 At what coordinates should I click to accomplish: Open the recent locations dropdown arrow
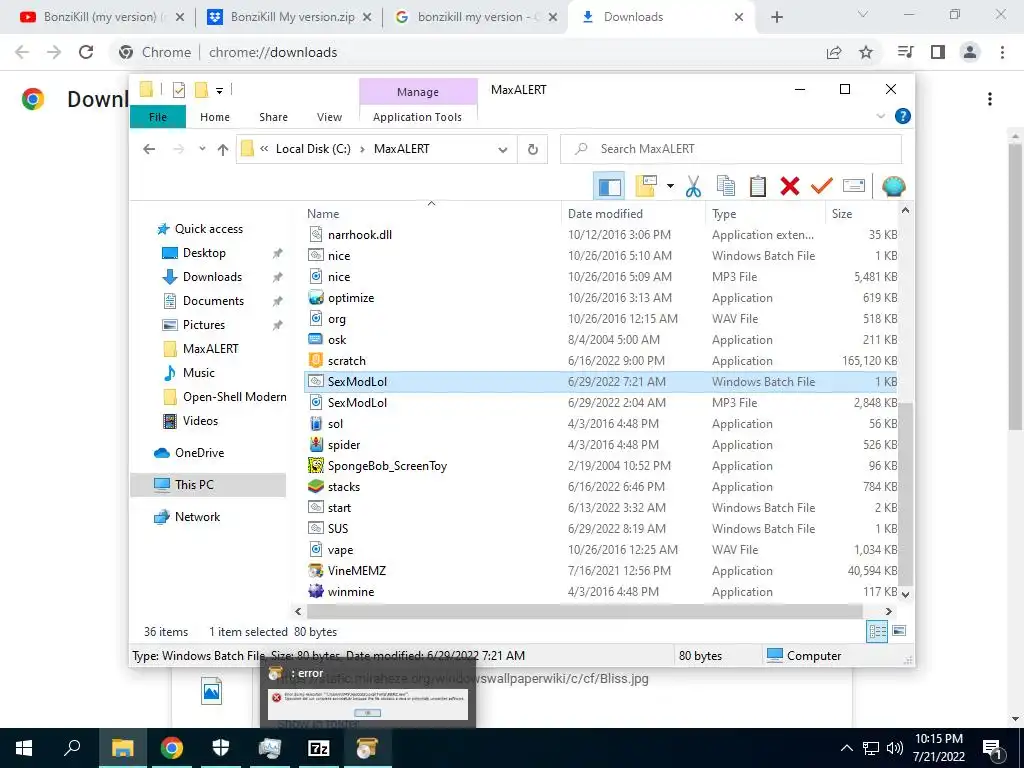[x=202, y=149]
